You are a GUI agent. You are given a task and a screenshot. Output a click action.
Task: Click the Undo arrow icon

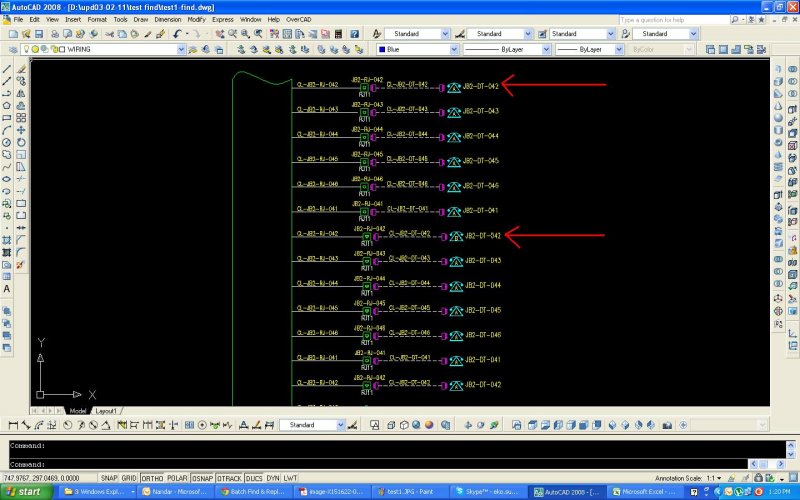coord(178,34)
